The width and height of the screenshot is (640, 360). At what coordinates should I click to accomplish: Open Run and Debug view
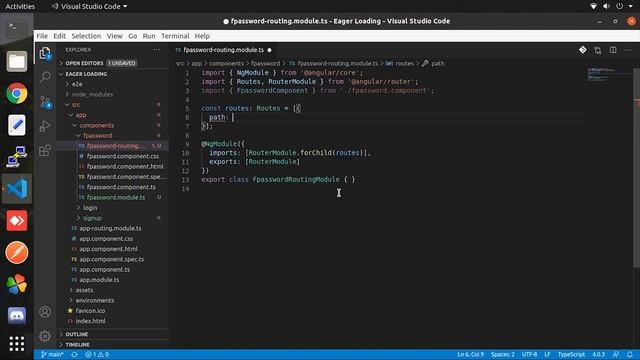coord(45,126)
